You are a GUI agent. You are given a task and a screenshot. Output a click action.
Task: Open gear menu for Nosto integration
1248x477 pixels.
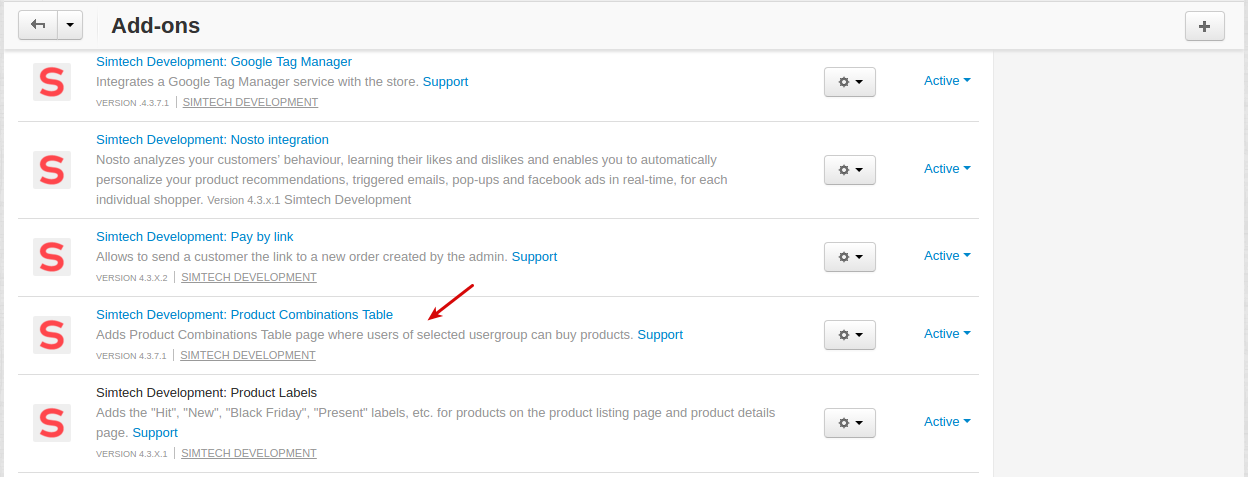pos(850,170)
